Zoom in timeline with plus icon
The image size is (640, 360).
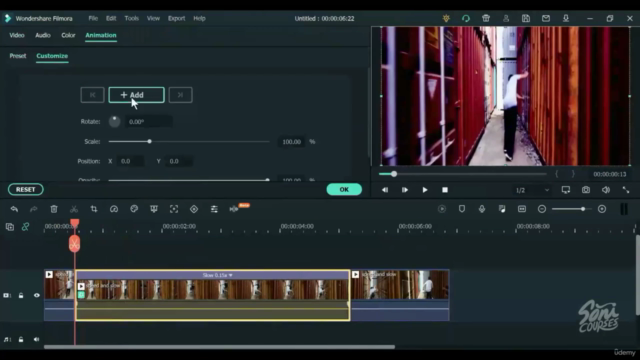click(x=602, y=209)
